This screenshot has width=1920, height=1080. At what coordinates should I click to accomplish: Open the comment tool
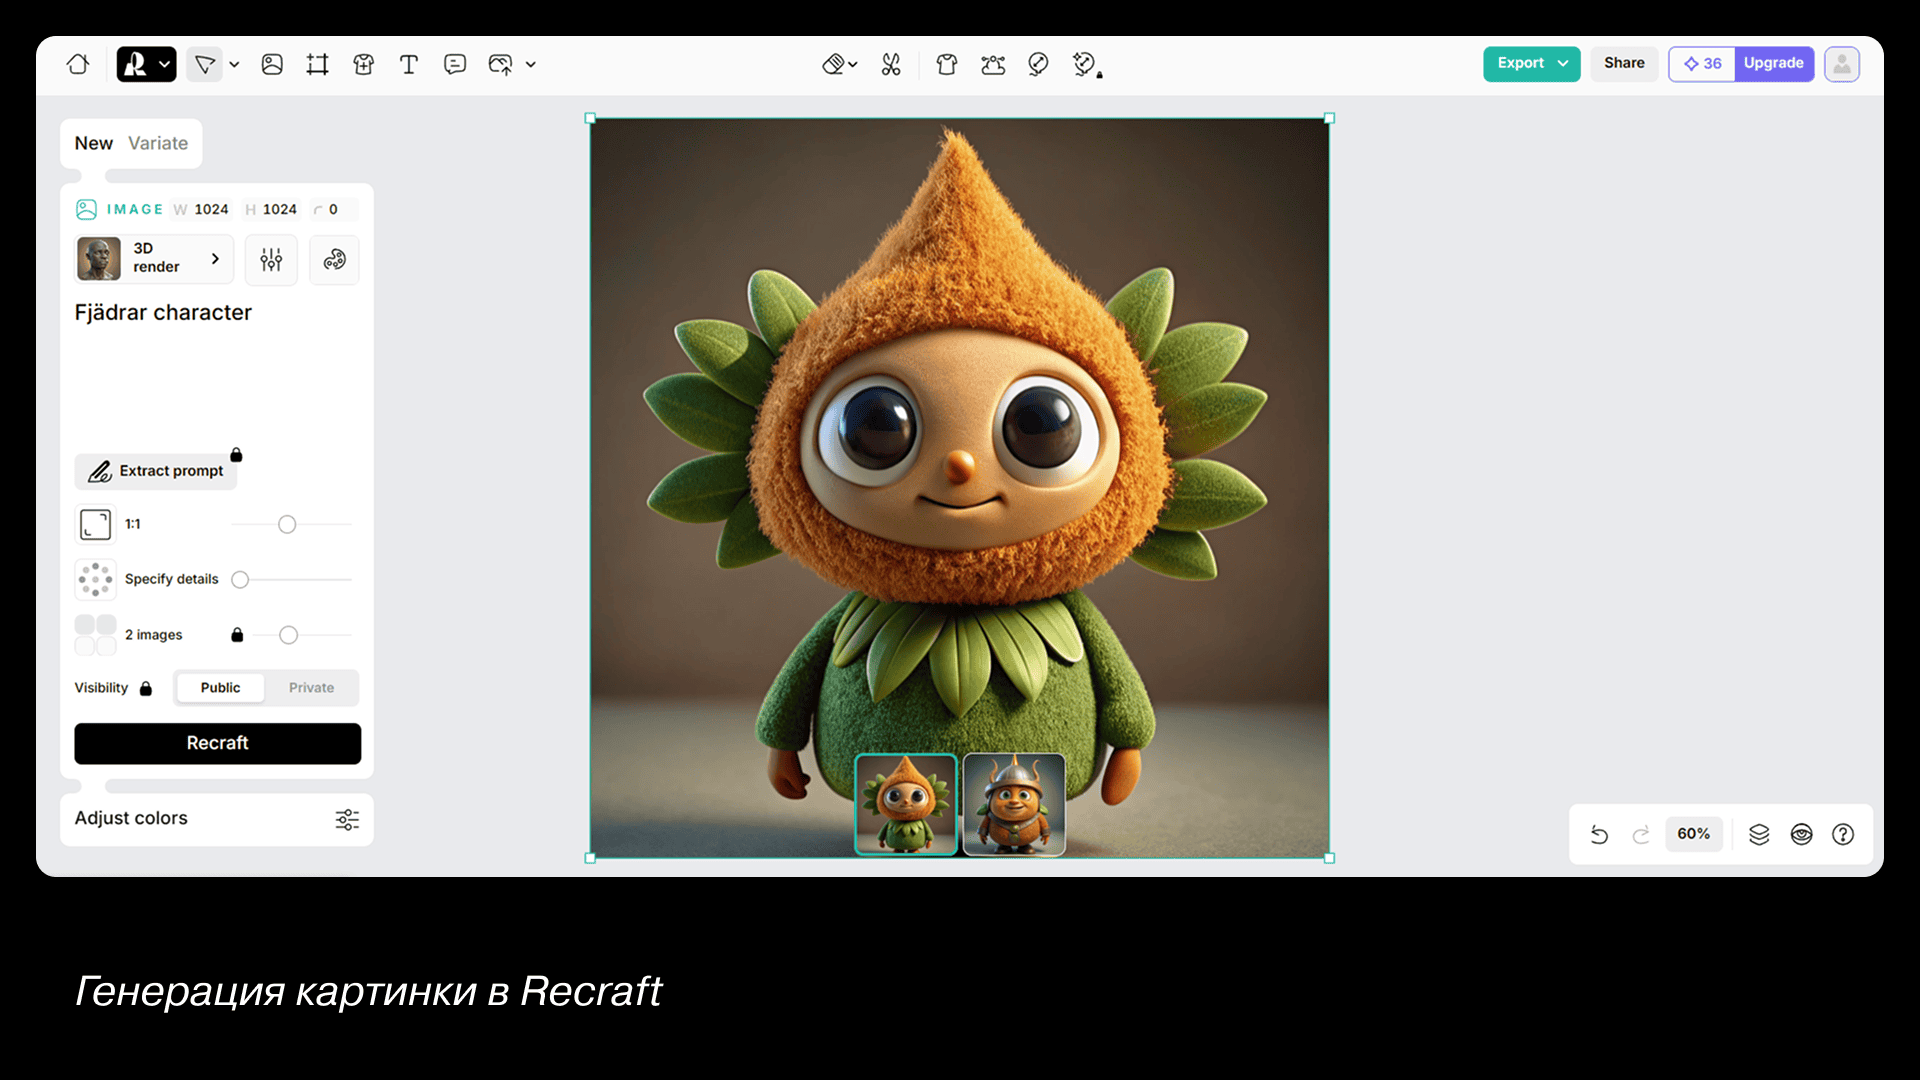455,64
